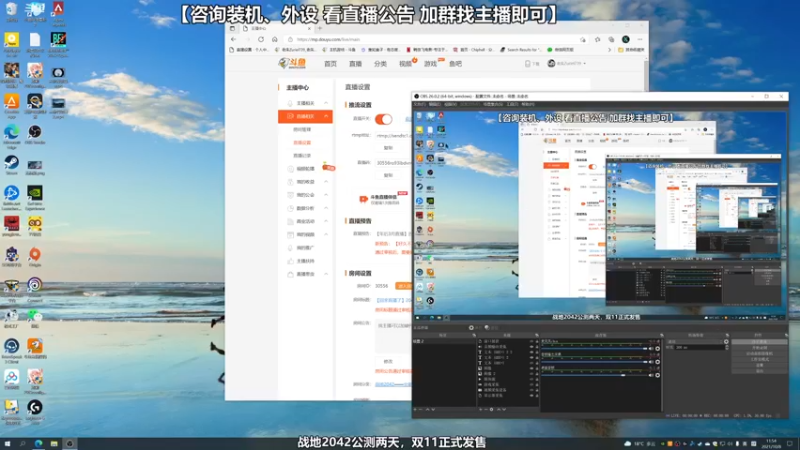Collapse the 直播相关 sidebar section
The height and width of the screenshot is (450, 800).
(x=326, y=116)
